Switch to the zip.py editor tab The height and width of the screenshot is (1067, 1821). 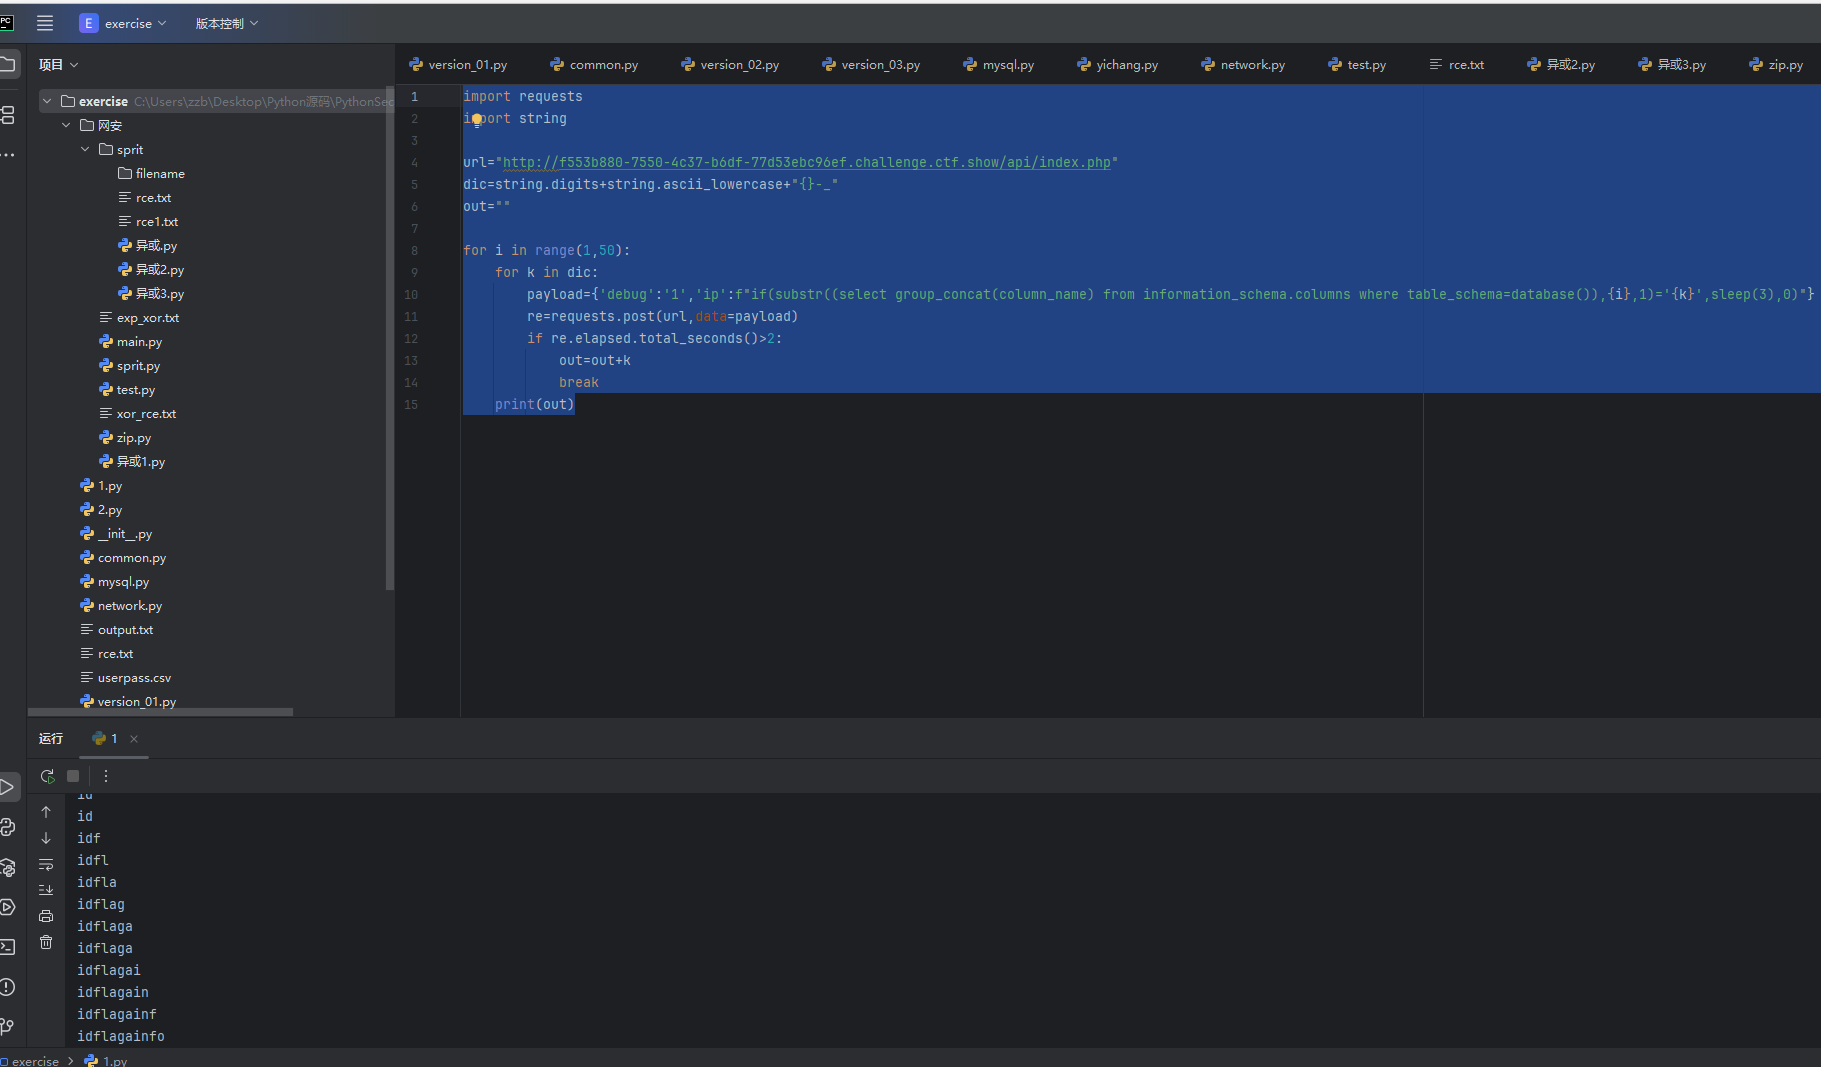[1776, 64]
